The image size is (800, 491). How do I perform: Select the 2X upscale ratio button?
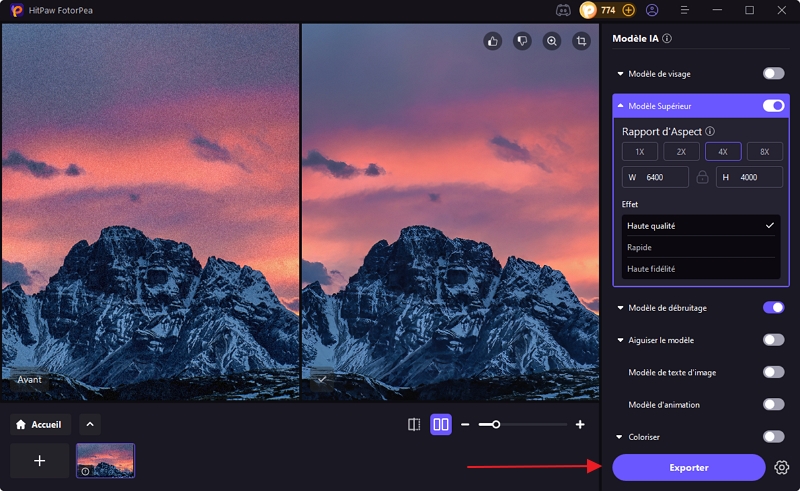coord(681,152)
